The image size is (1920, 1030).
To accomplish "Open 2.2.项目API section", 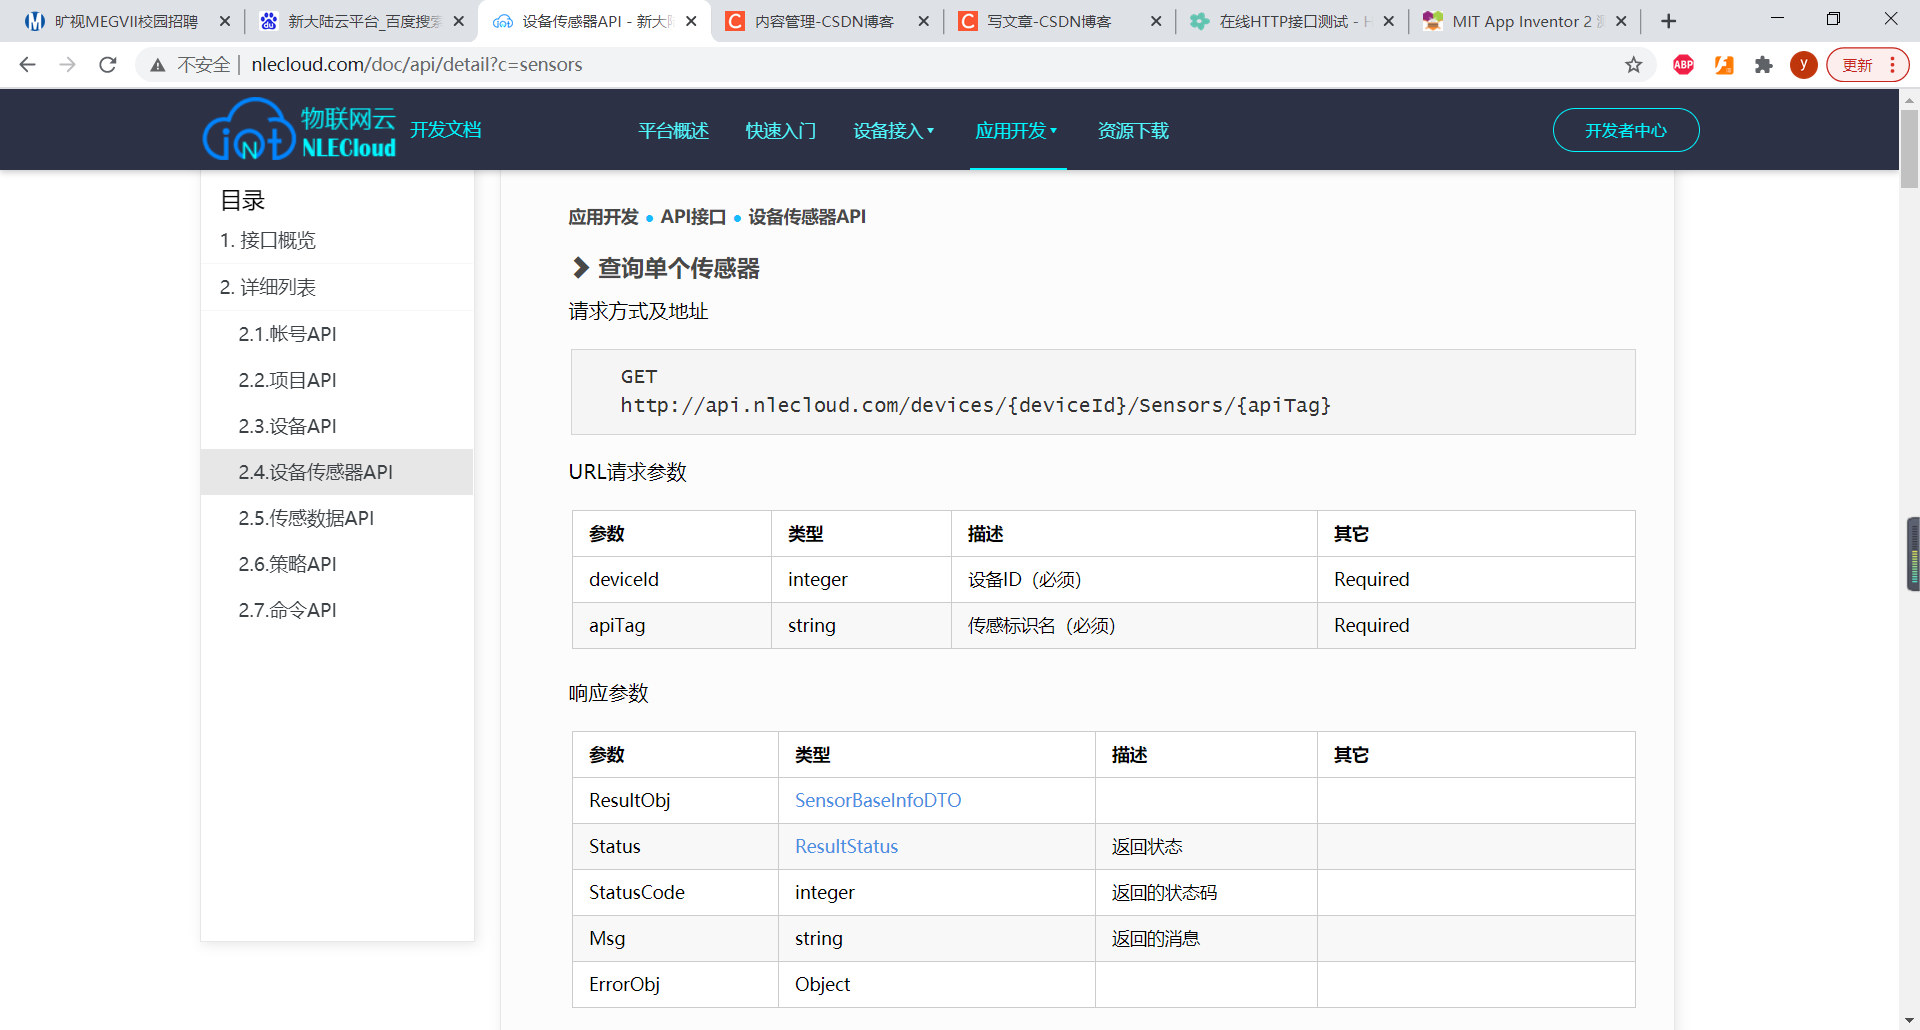I will tap(287, 380).
